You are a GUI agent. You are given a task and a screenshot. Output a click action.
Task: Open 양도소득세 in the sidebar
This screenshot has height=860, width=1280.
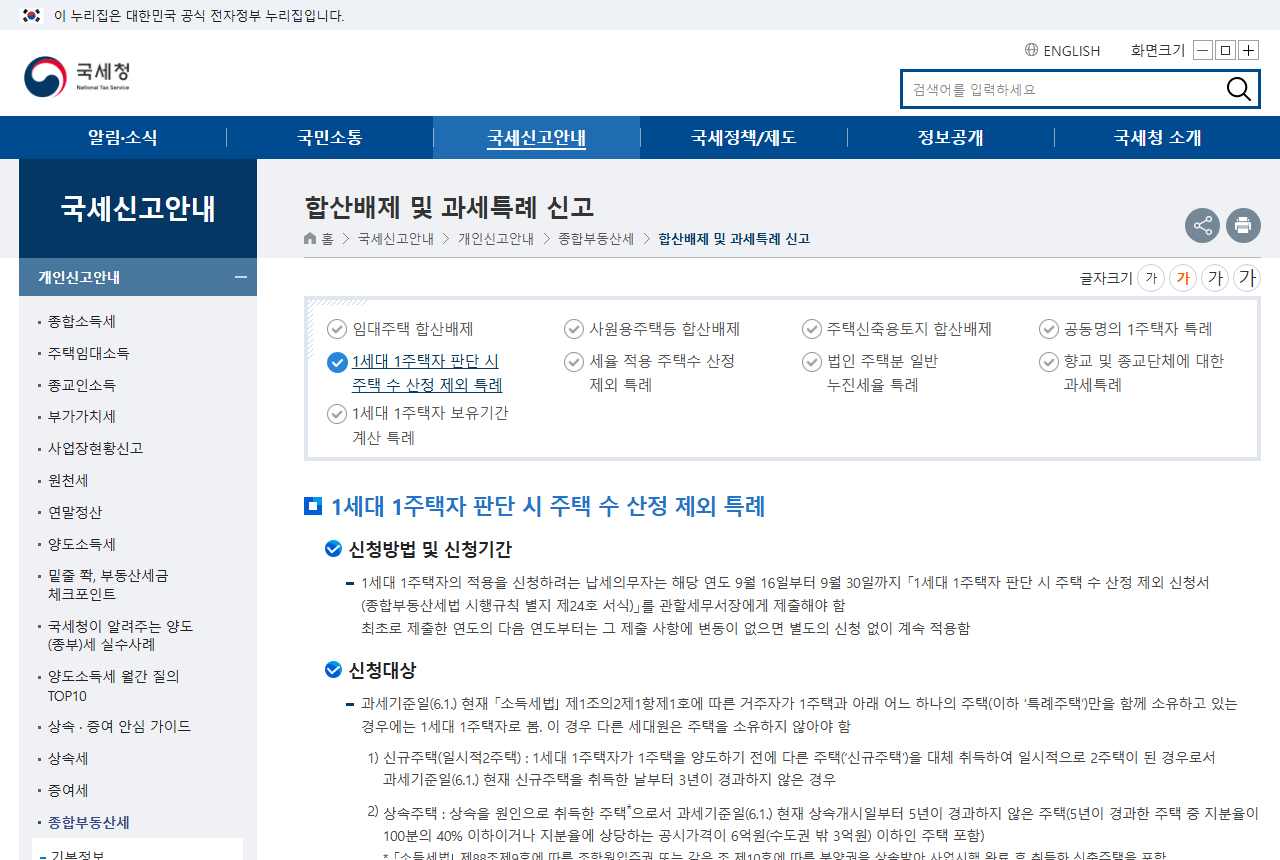82,544
